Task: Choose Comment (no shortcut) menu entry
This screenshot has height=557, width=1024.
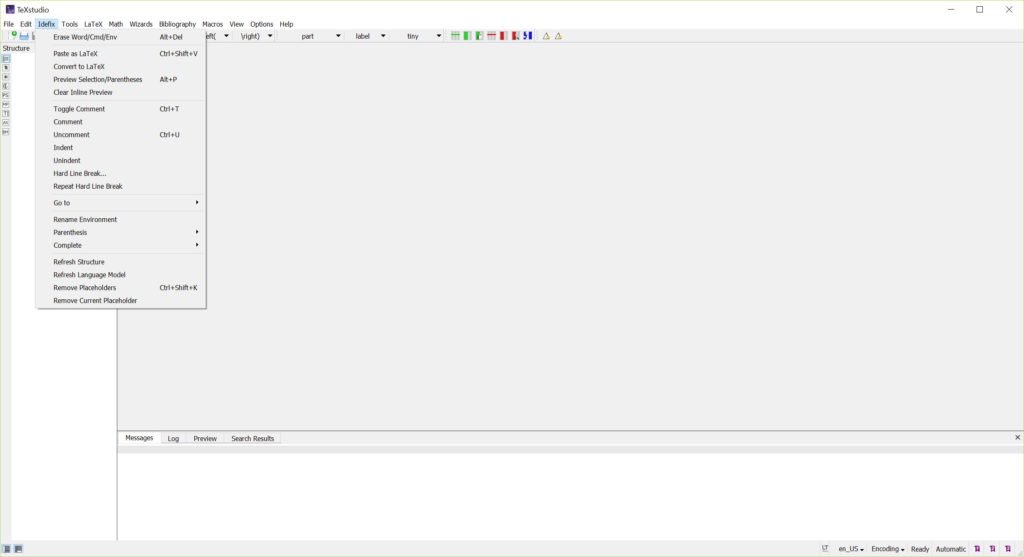Action: [121, 121]
